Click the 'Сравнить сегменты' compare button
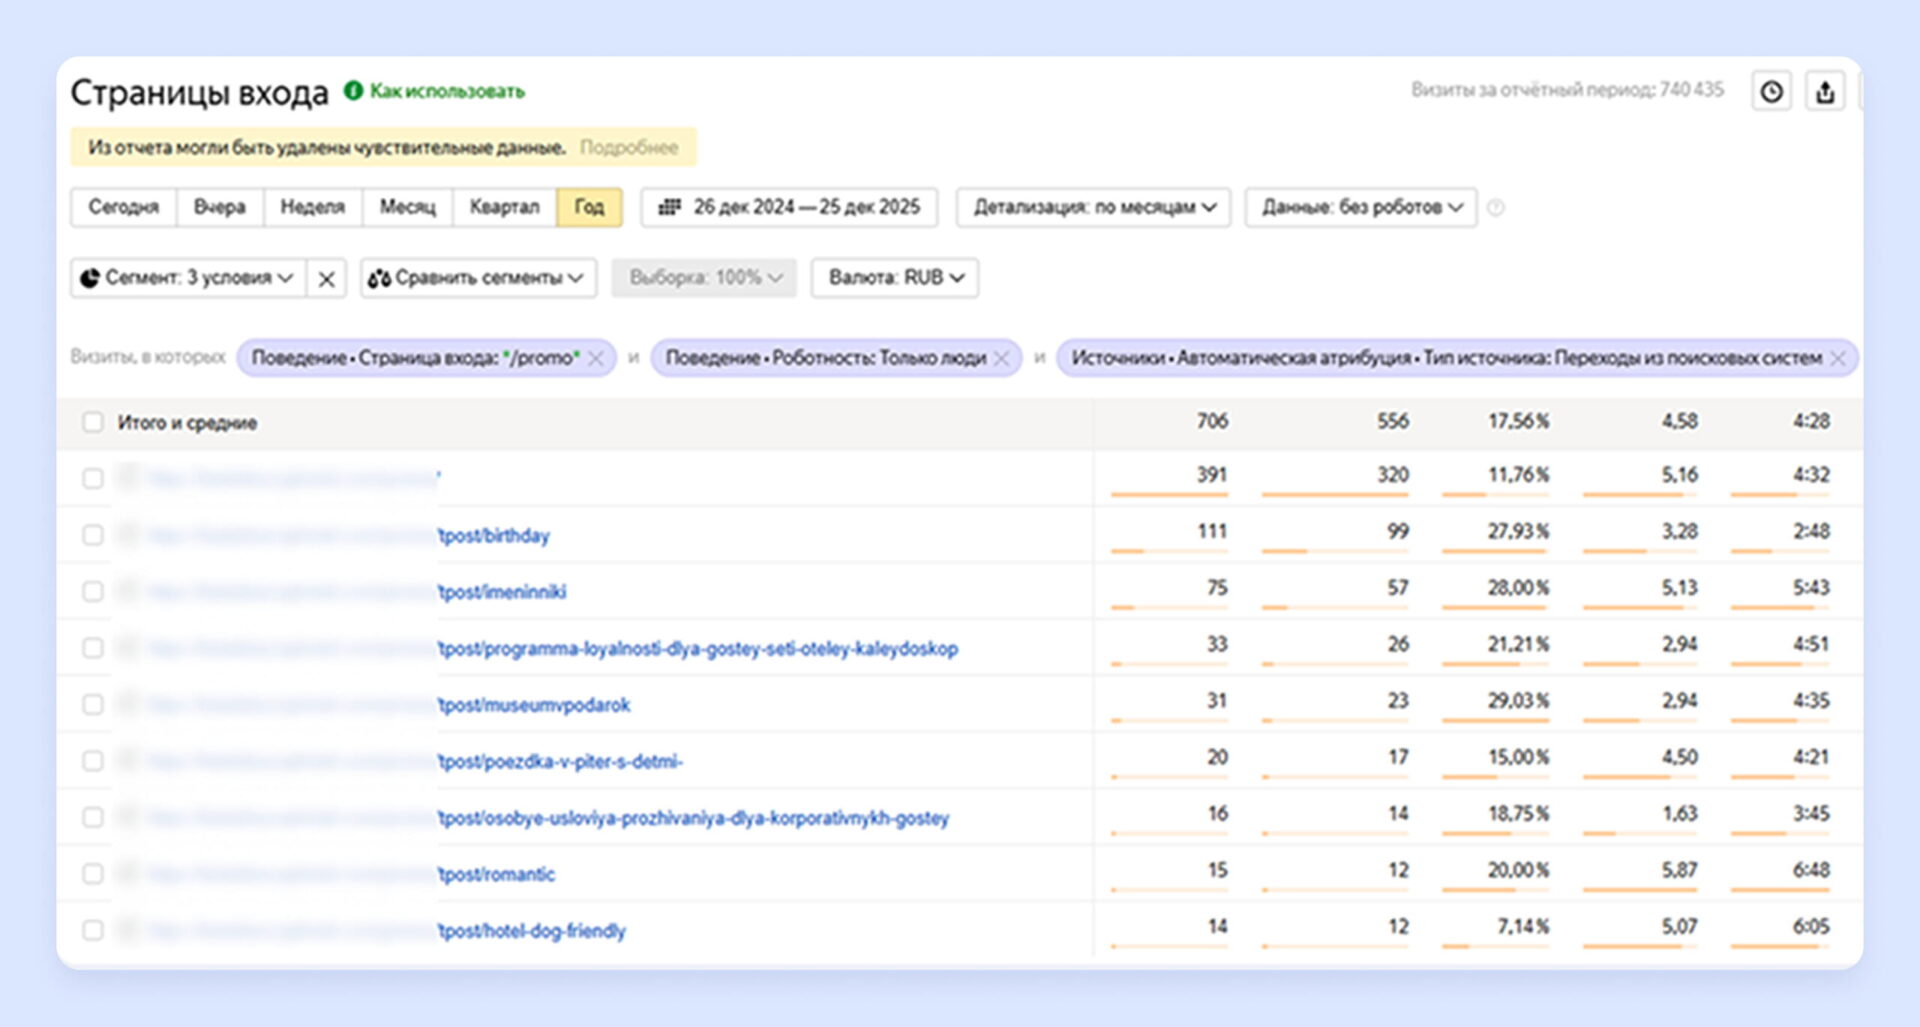Image resolution: width=1920 pixels, height=1027 pixels. pyautogui.click(x=478, y=278)
